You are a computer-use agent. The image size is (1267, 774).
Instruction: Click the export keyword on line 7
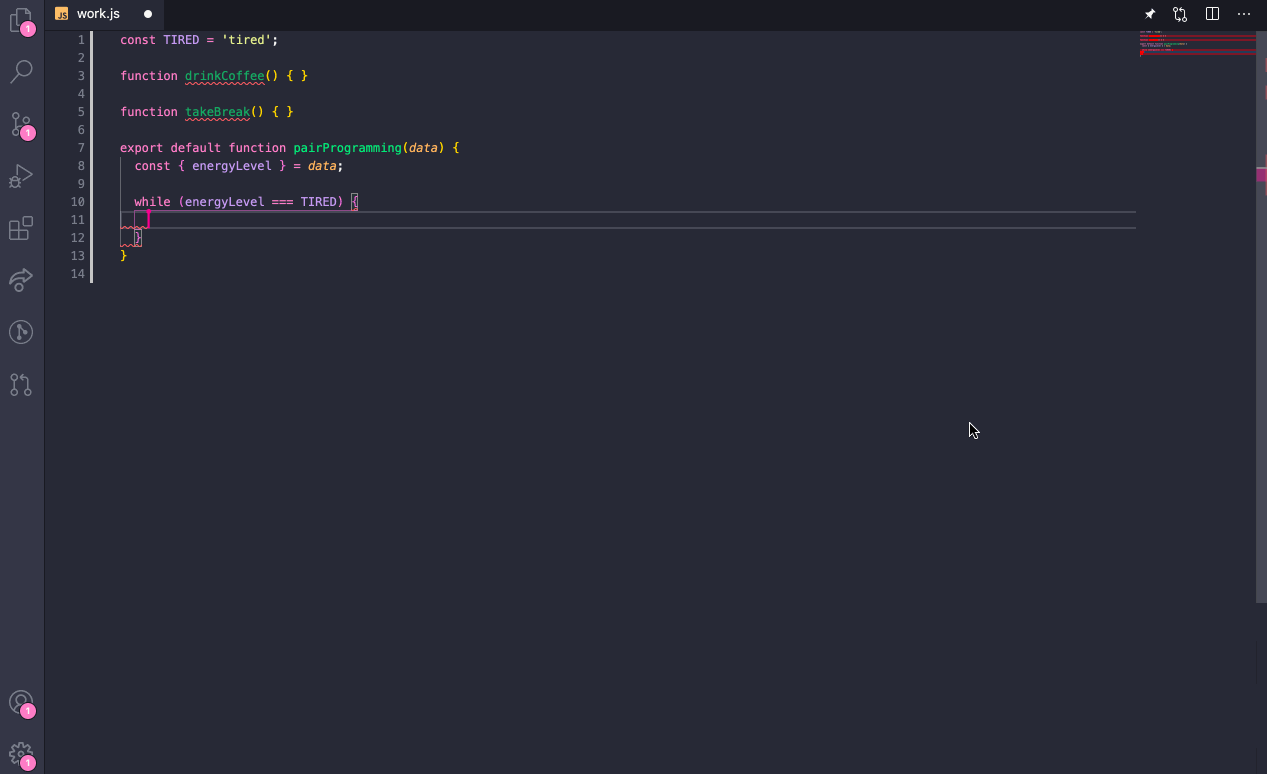click(x=142, y=148)
